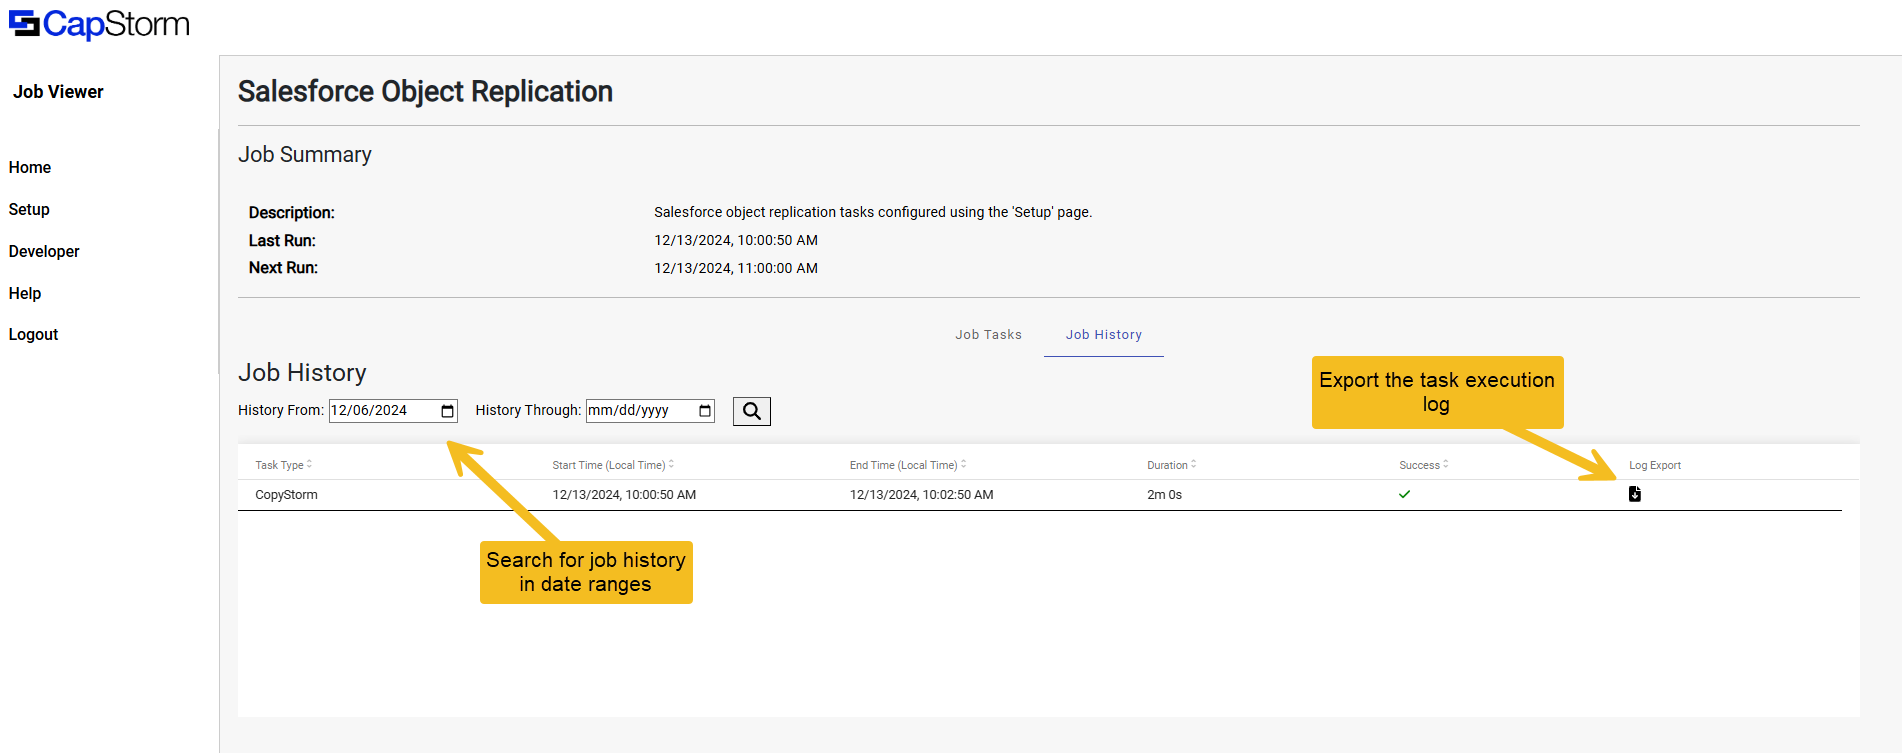Click the Next Run value 11:00:00 AM

click(736, 268)
